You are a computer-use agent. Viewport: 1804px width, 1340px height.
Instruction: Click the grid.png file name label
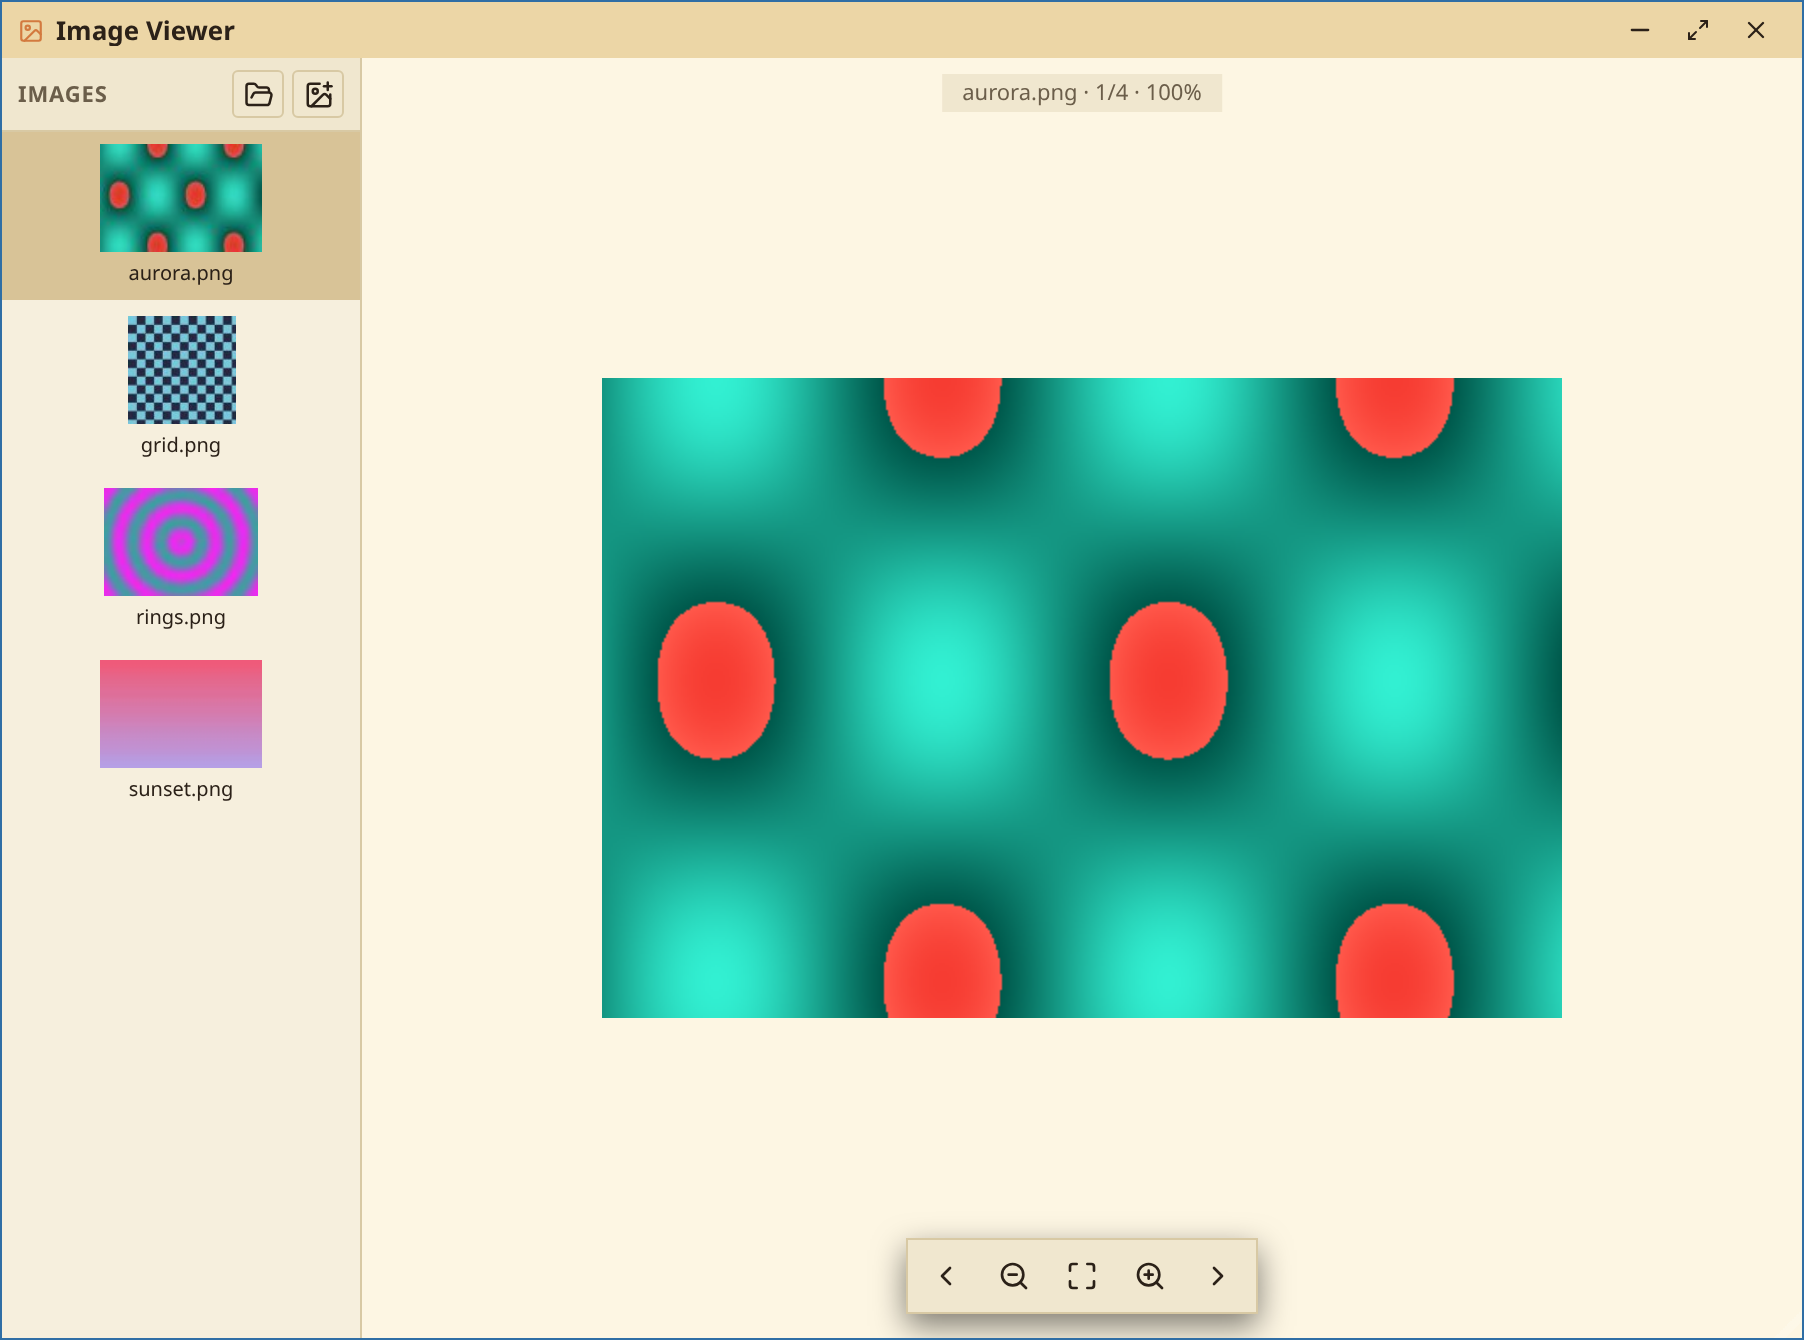[181, 445]
